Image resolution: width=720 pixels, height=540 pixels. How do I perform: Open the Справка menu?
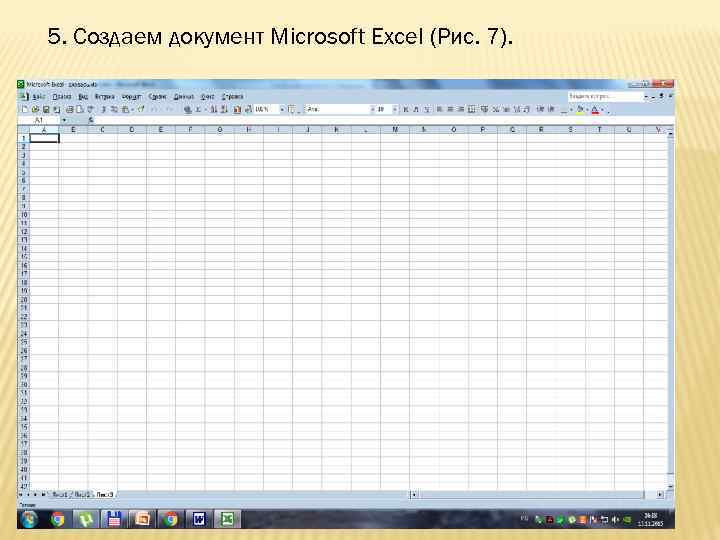[232, 97]
